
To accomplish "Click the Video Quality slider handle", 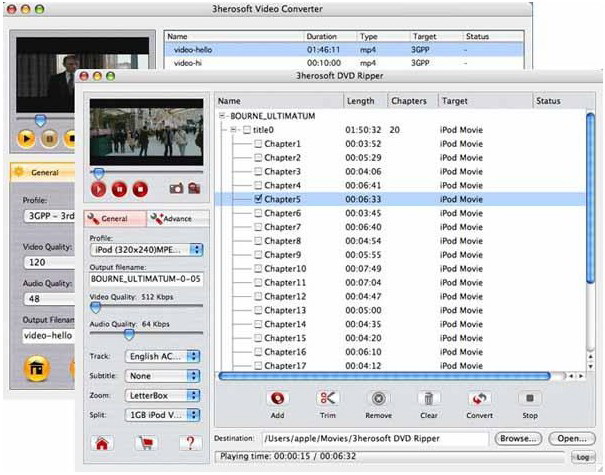I will pos(96,307).
